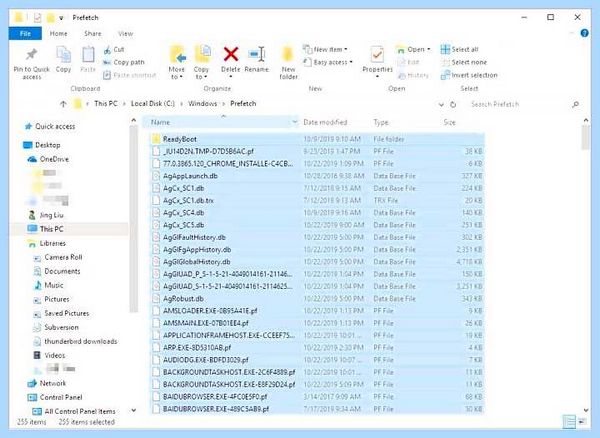This screenshot has height=438, width=600.
Task: Click the Up arrow navigation button
Action: (x=63, y=104)
